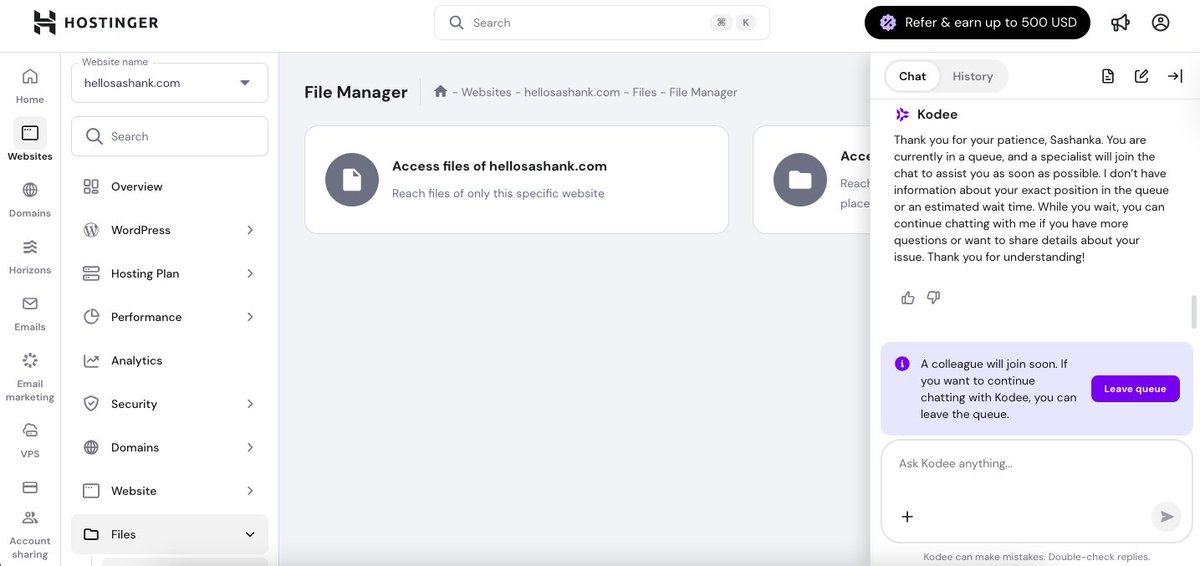Click Refer & earn up to 500 USD
The image size is (1200, 566).
click(x=977, y=22)
